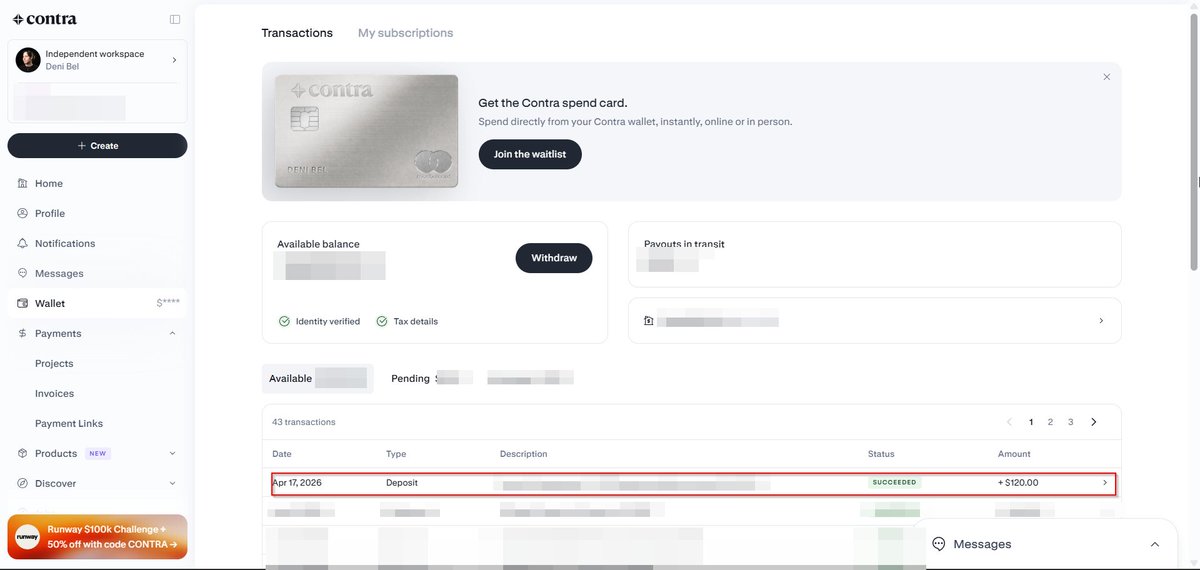The image size is (1200, 570).
Task: Click the Description column header
Action: pyautogui.click(x=524, y=454)
